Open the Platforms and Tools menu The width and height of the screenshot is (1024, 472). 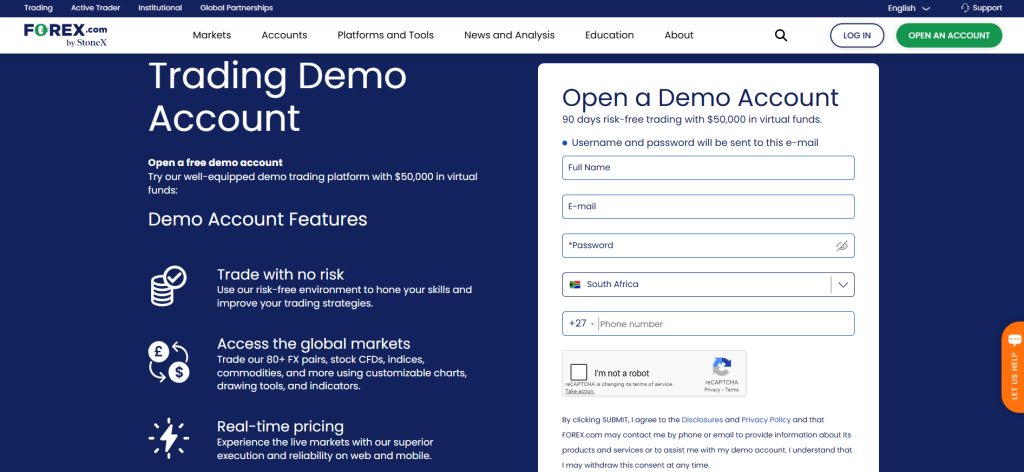[x=385, y=35]
